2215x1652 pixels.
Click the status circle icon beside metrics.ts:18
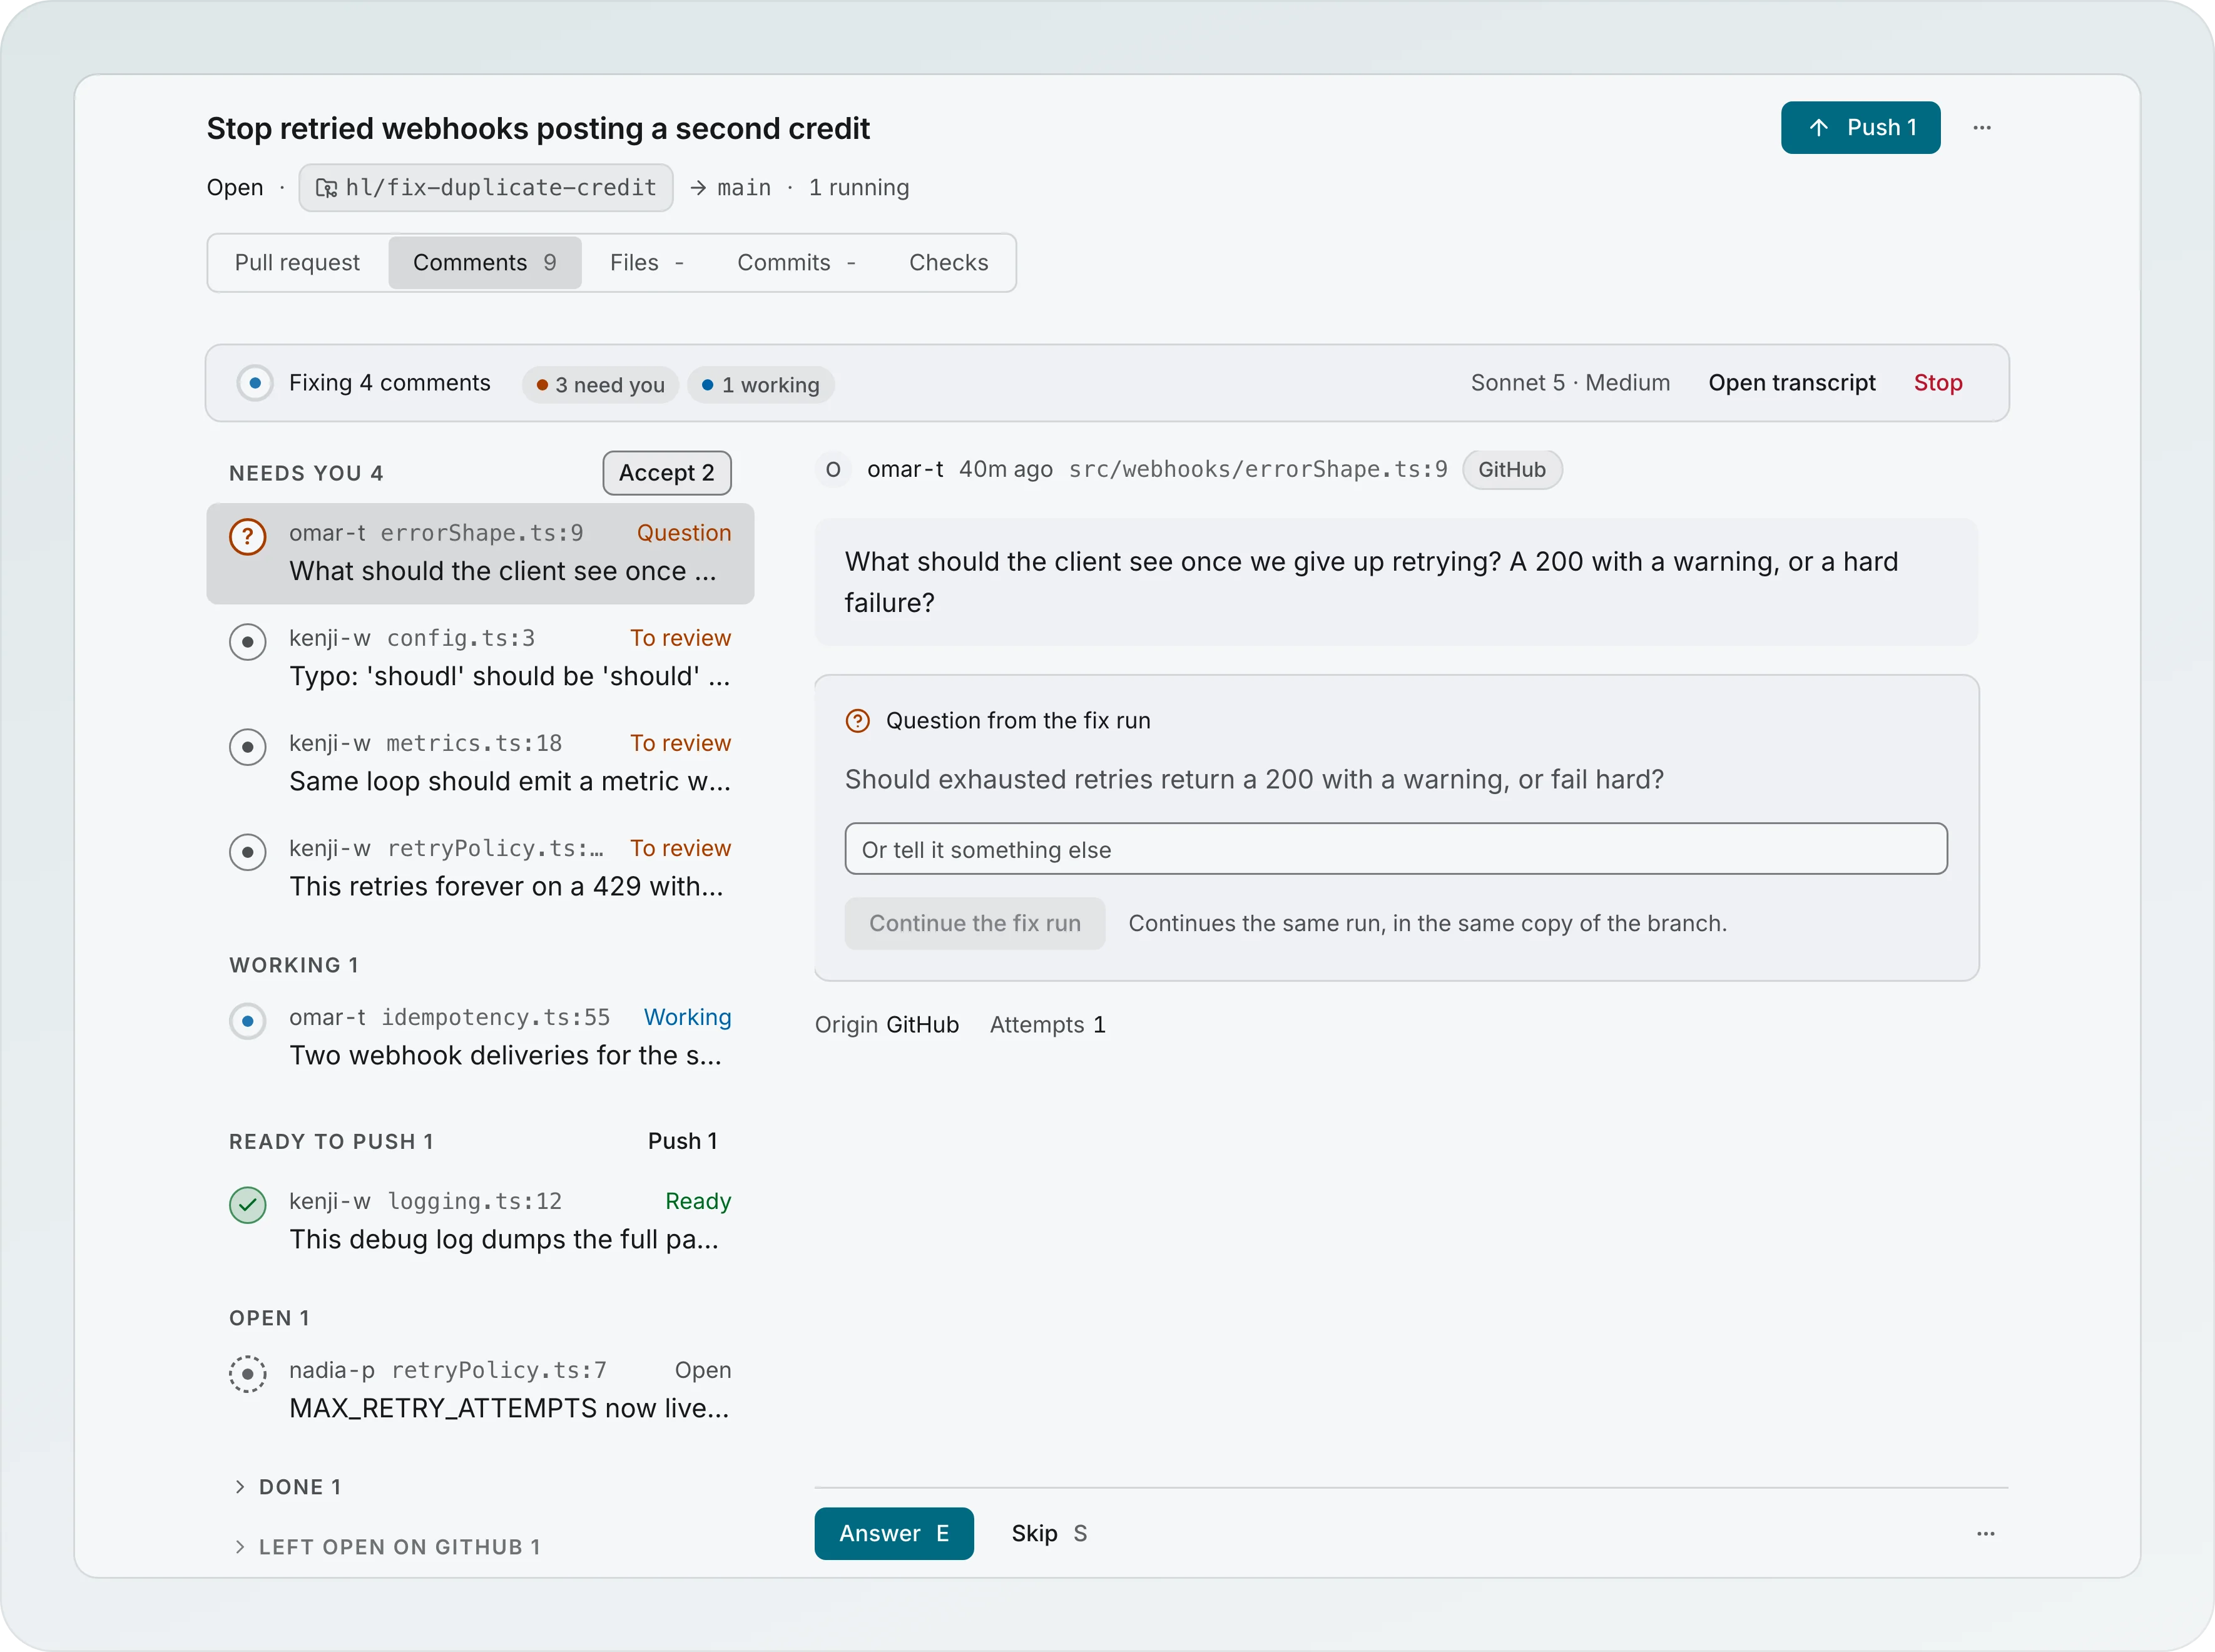(247, 747)
